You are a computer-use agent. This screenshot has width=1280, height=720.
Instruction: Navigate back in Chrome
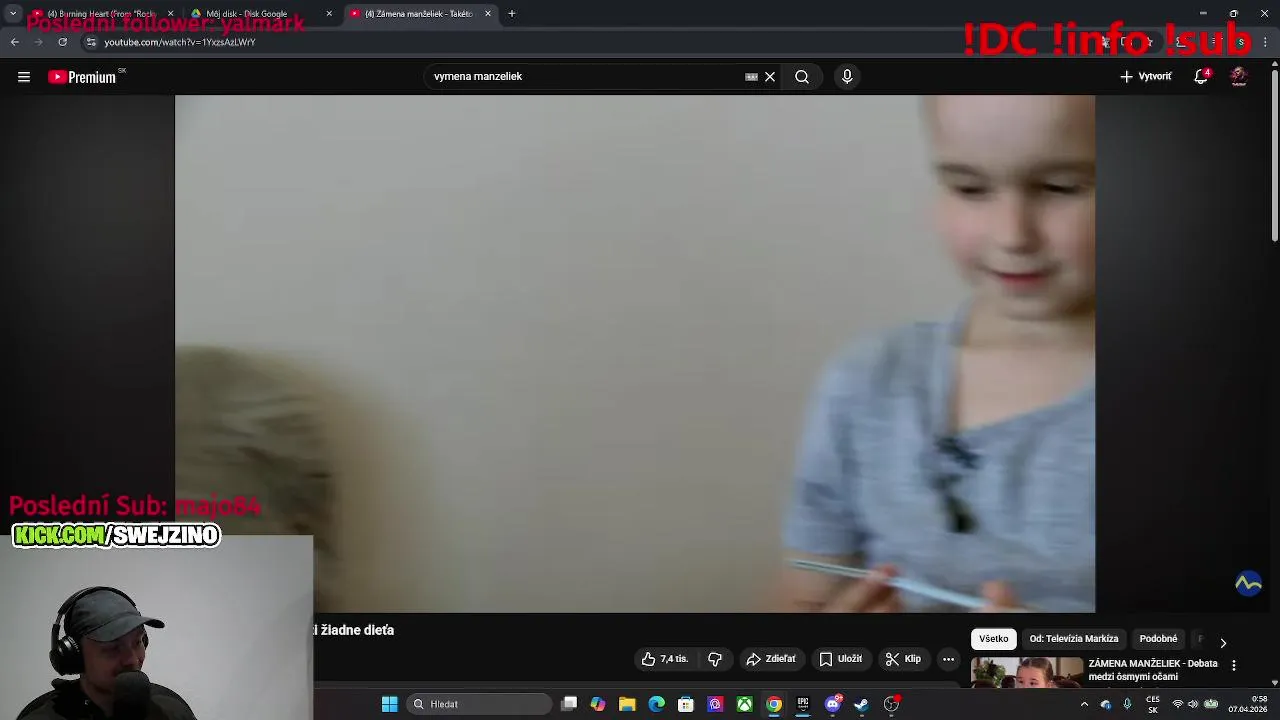(x=14, y=42)
